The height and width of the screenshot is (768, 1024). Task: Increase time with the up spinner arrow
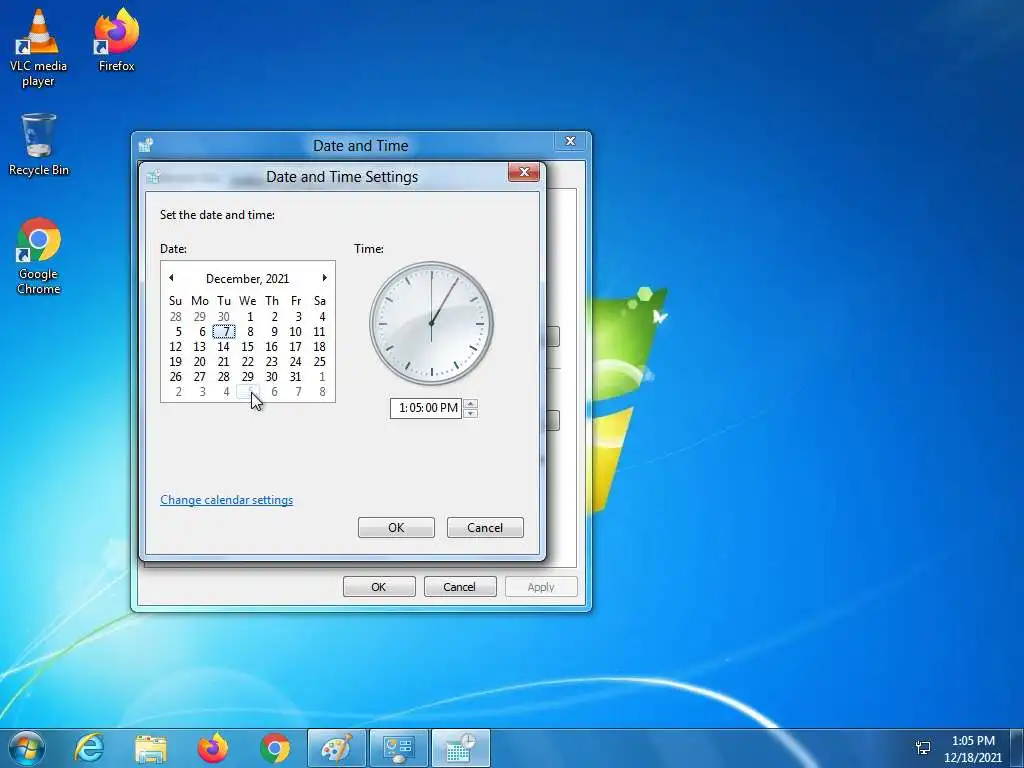click(470, 403)
